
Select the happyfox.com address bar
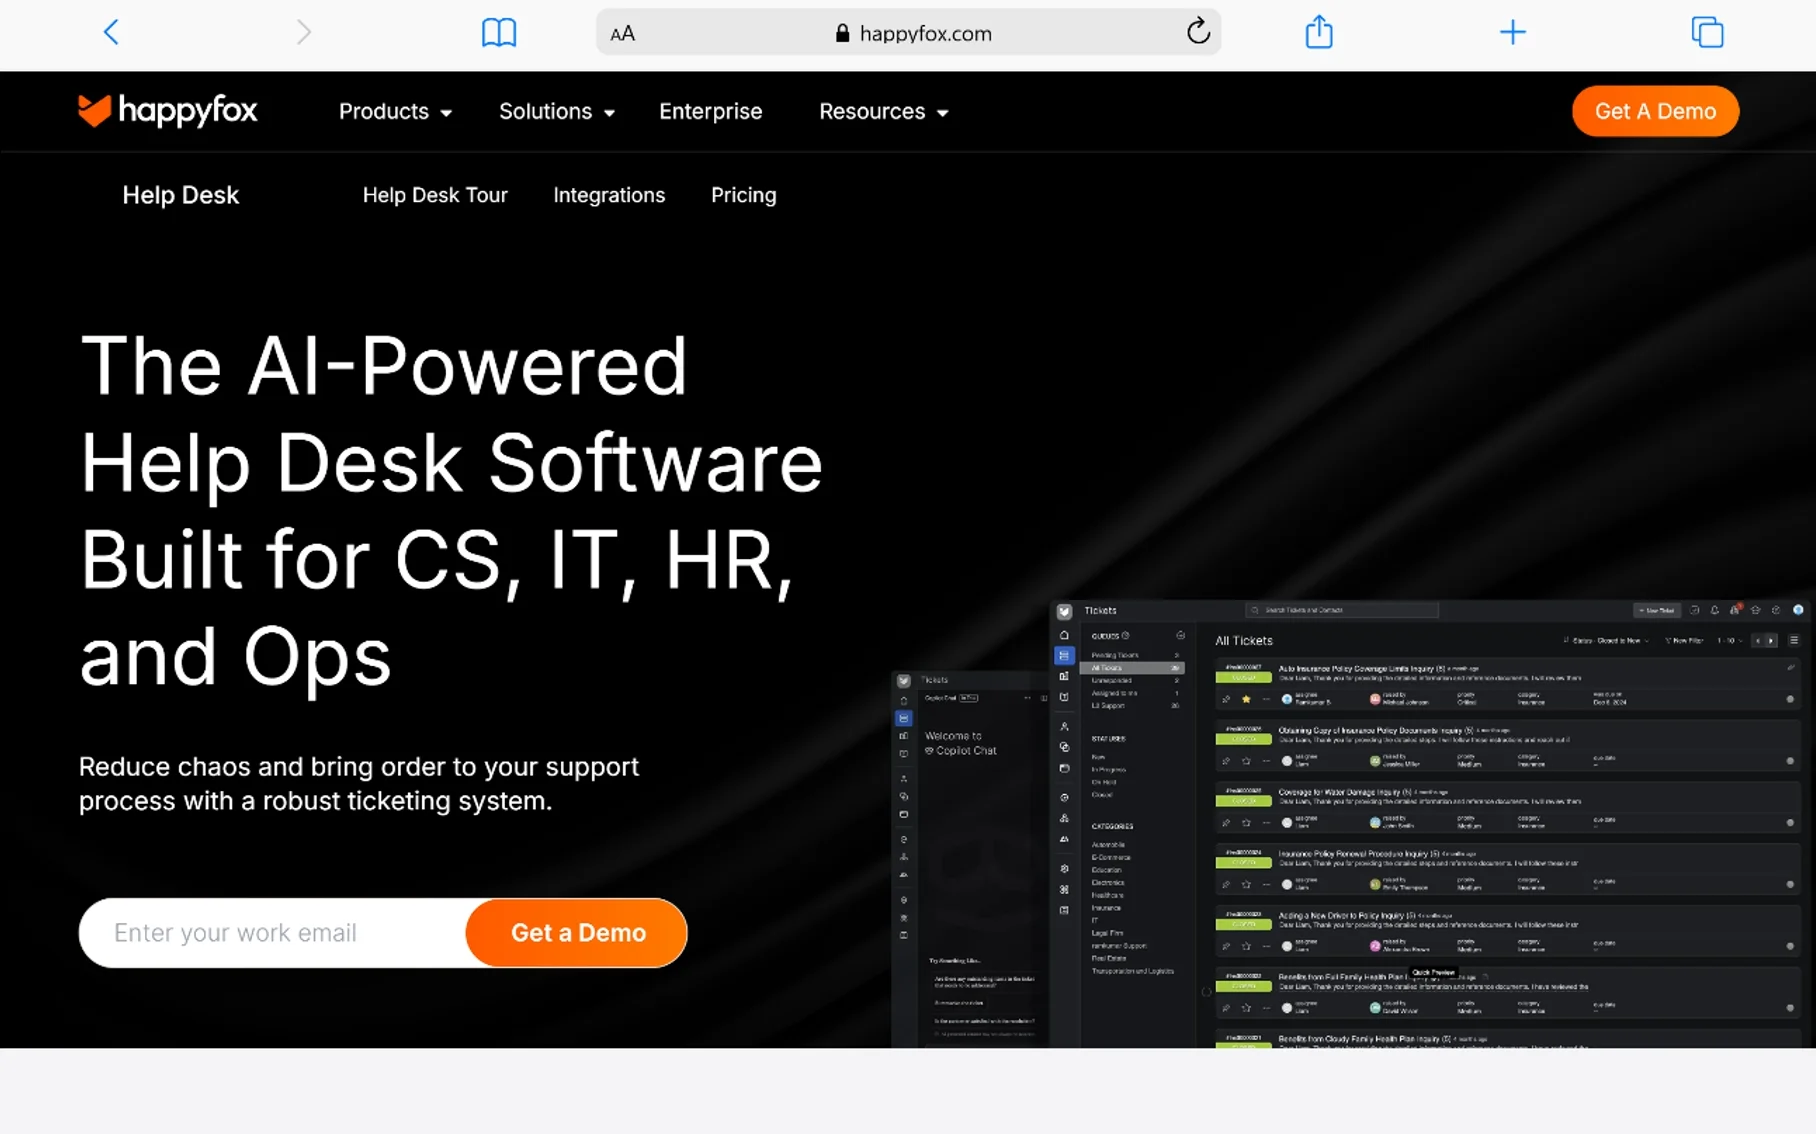pyautogui.click(x=908, y=33)
